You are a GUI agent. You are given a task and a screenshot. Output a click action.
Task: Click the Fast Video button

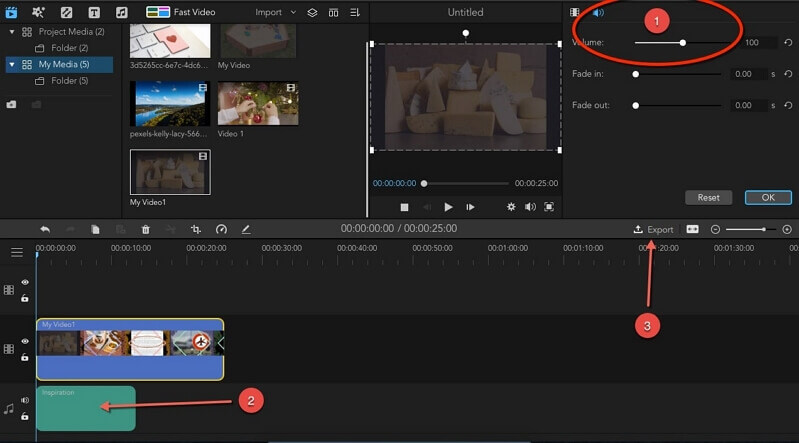(180, 12)
